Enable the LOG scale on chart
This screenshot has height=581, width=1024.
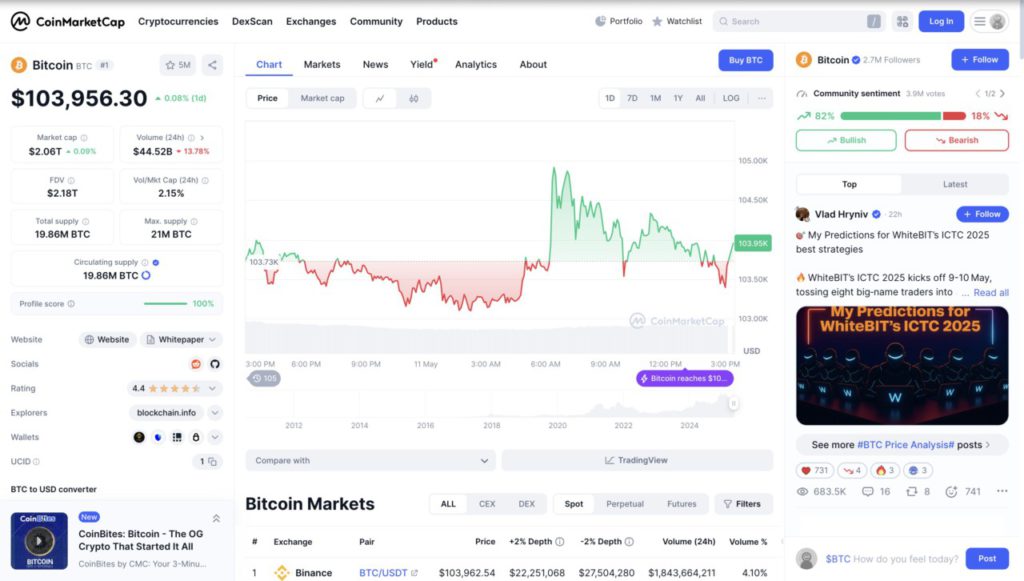coord(731,99)
